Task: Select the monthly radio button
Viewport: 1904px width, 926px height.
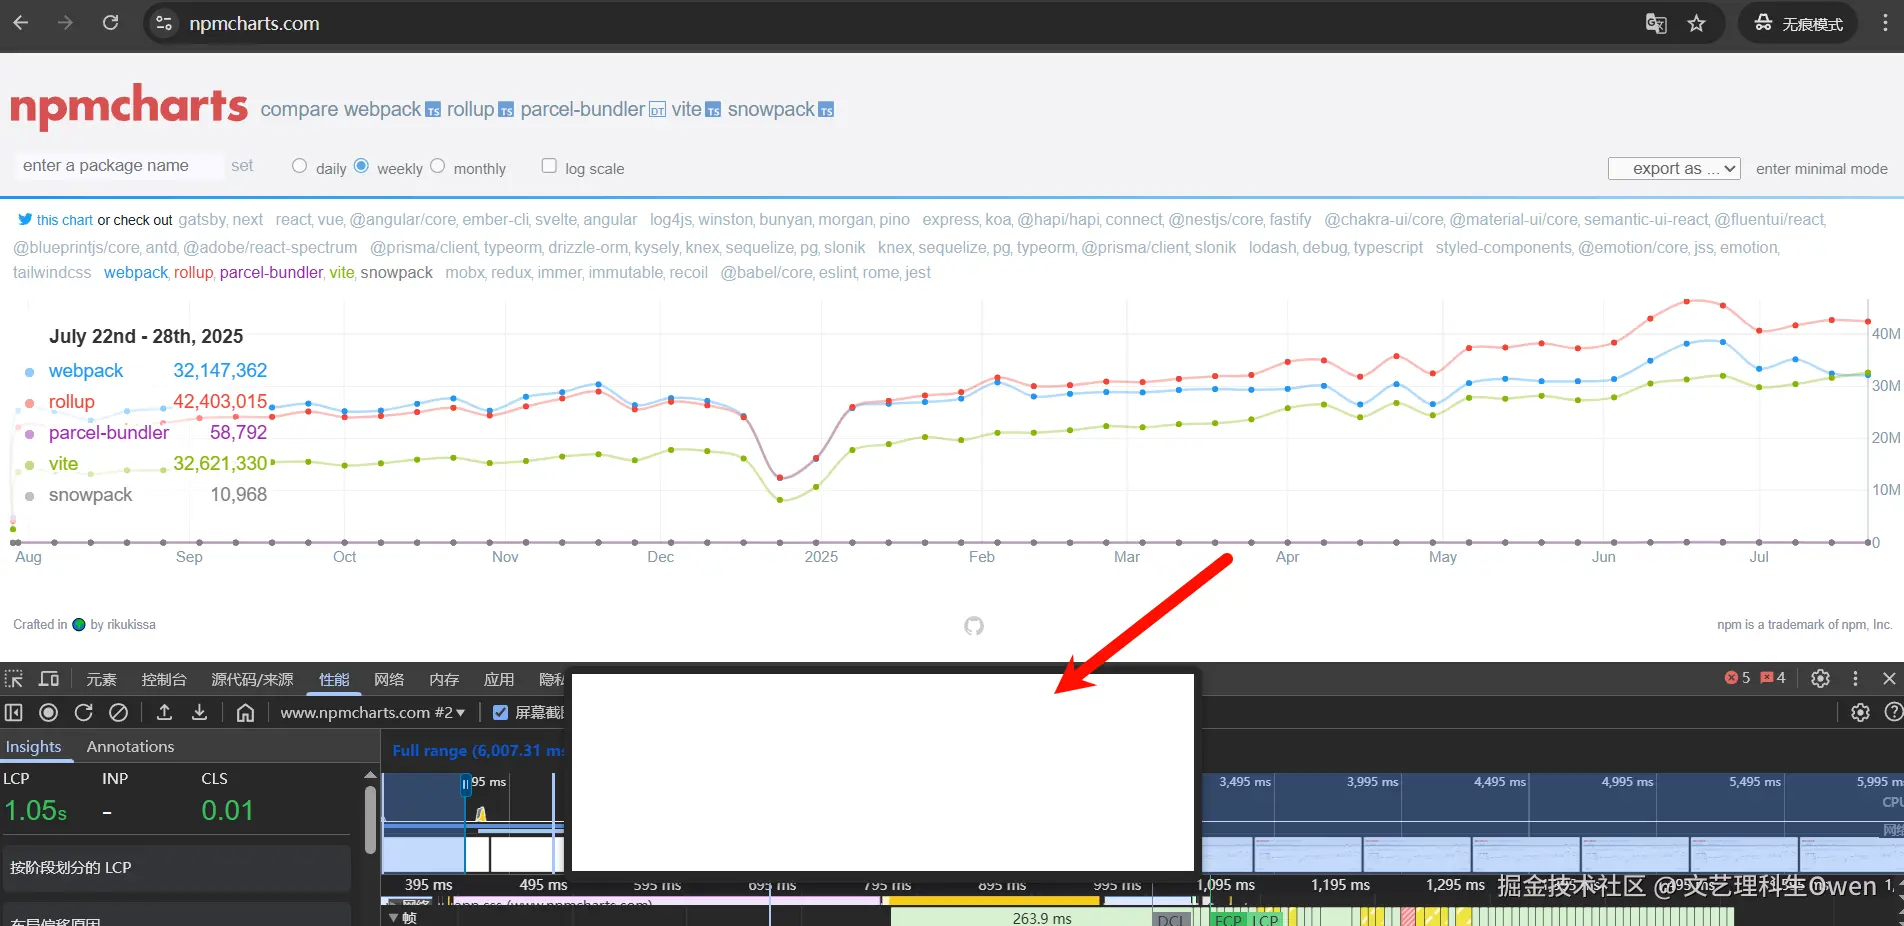Action: (x=437, y=166)
